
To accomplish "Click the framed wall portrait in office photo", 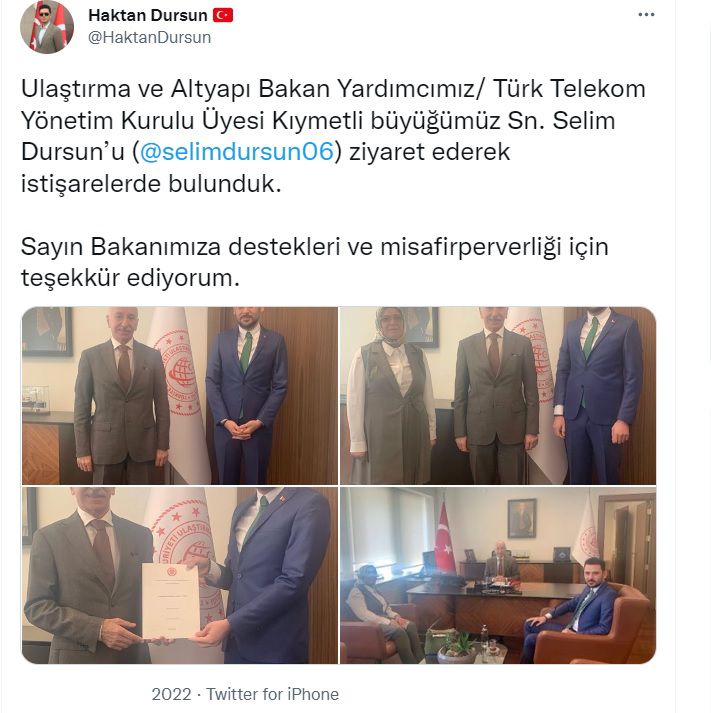I will point(521,518).
